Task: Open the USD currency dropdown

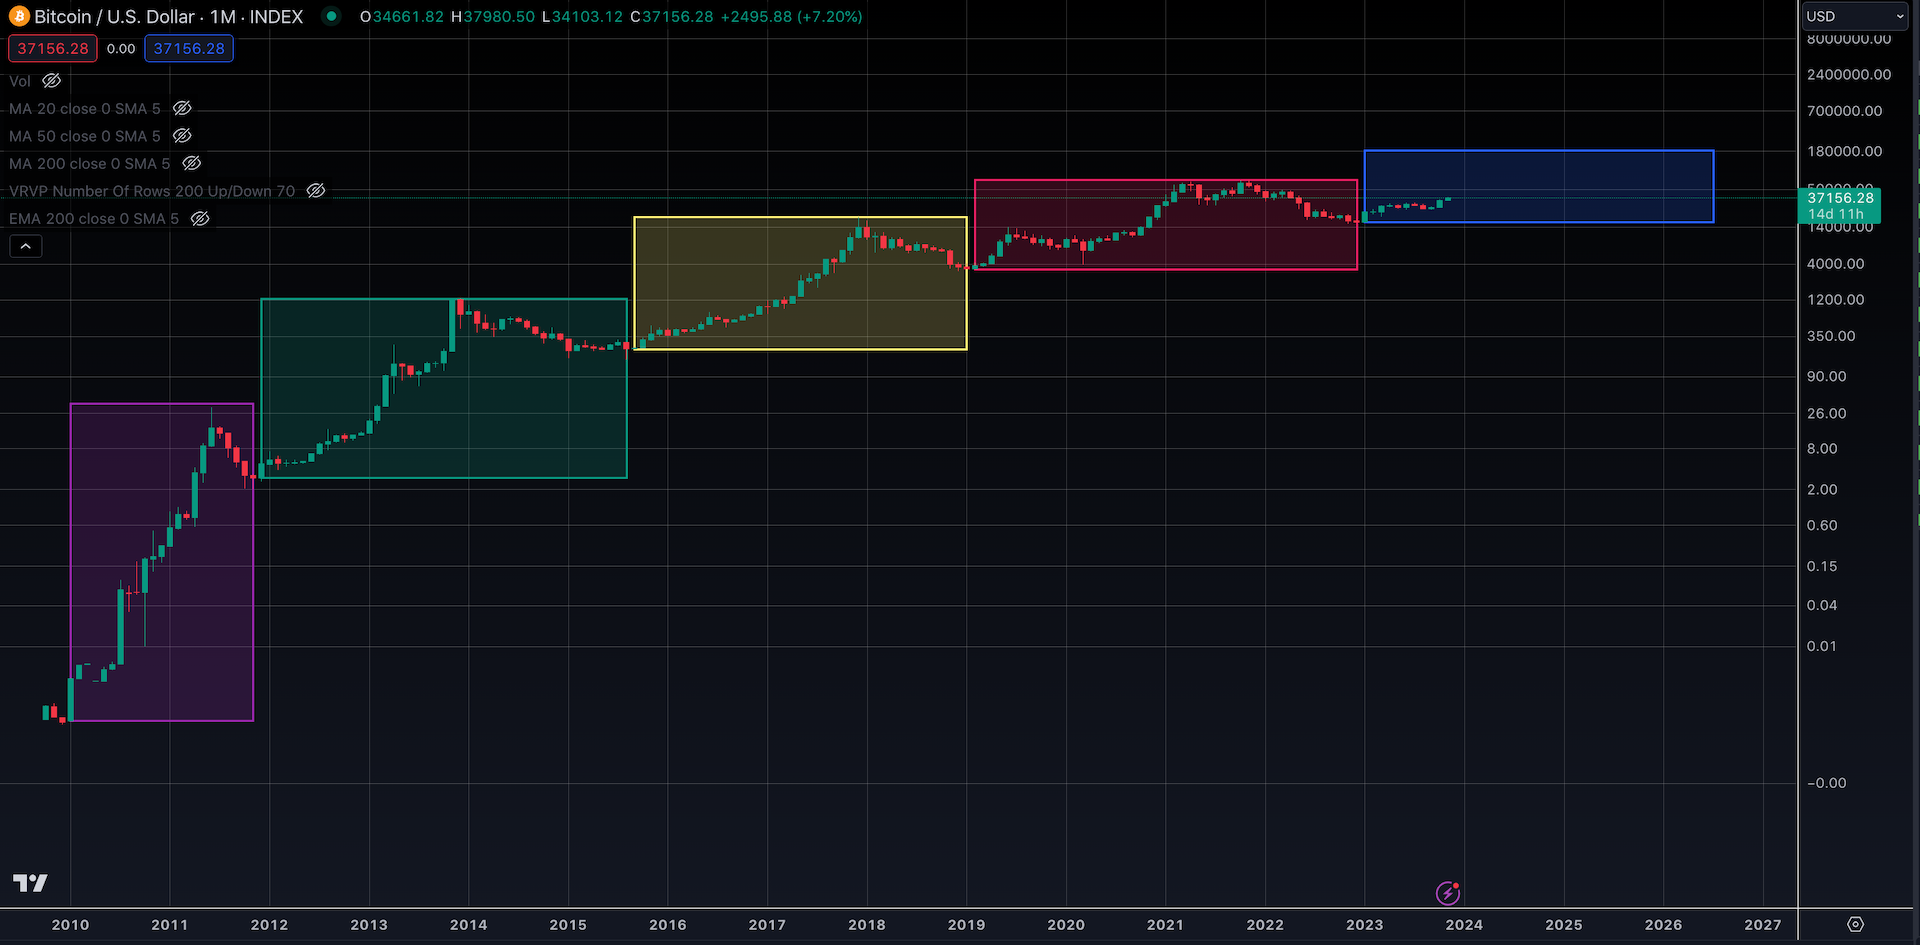Action: (x=1856, y=16)
